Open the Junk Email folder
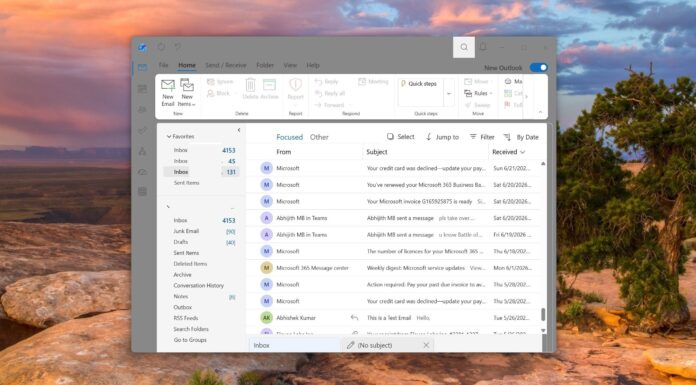This screenshot has height=385, width=696. tap(186, 231)
